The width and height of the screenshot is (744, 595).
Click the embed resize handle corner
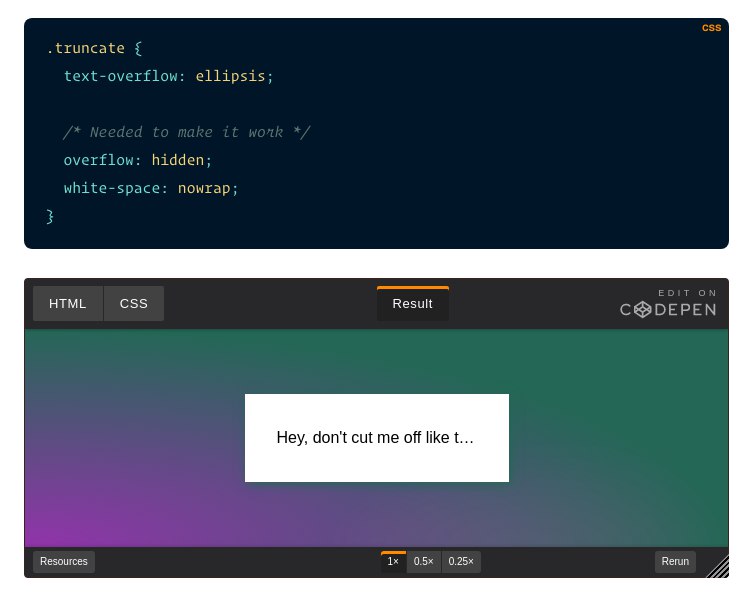pyautogui.click(x=719, y=567)
